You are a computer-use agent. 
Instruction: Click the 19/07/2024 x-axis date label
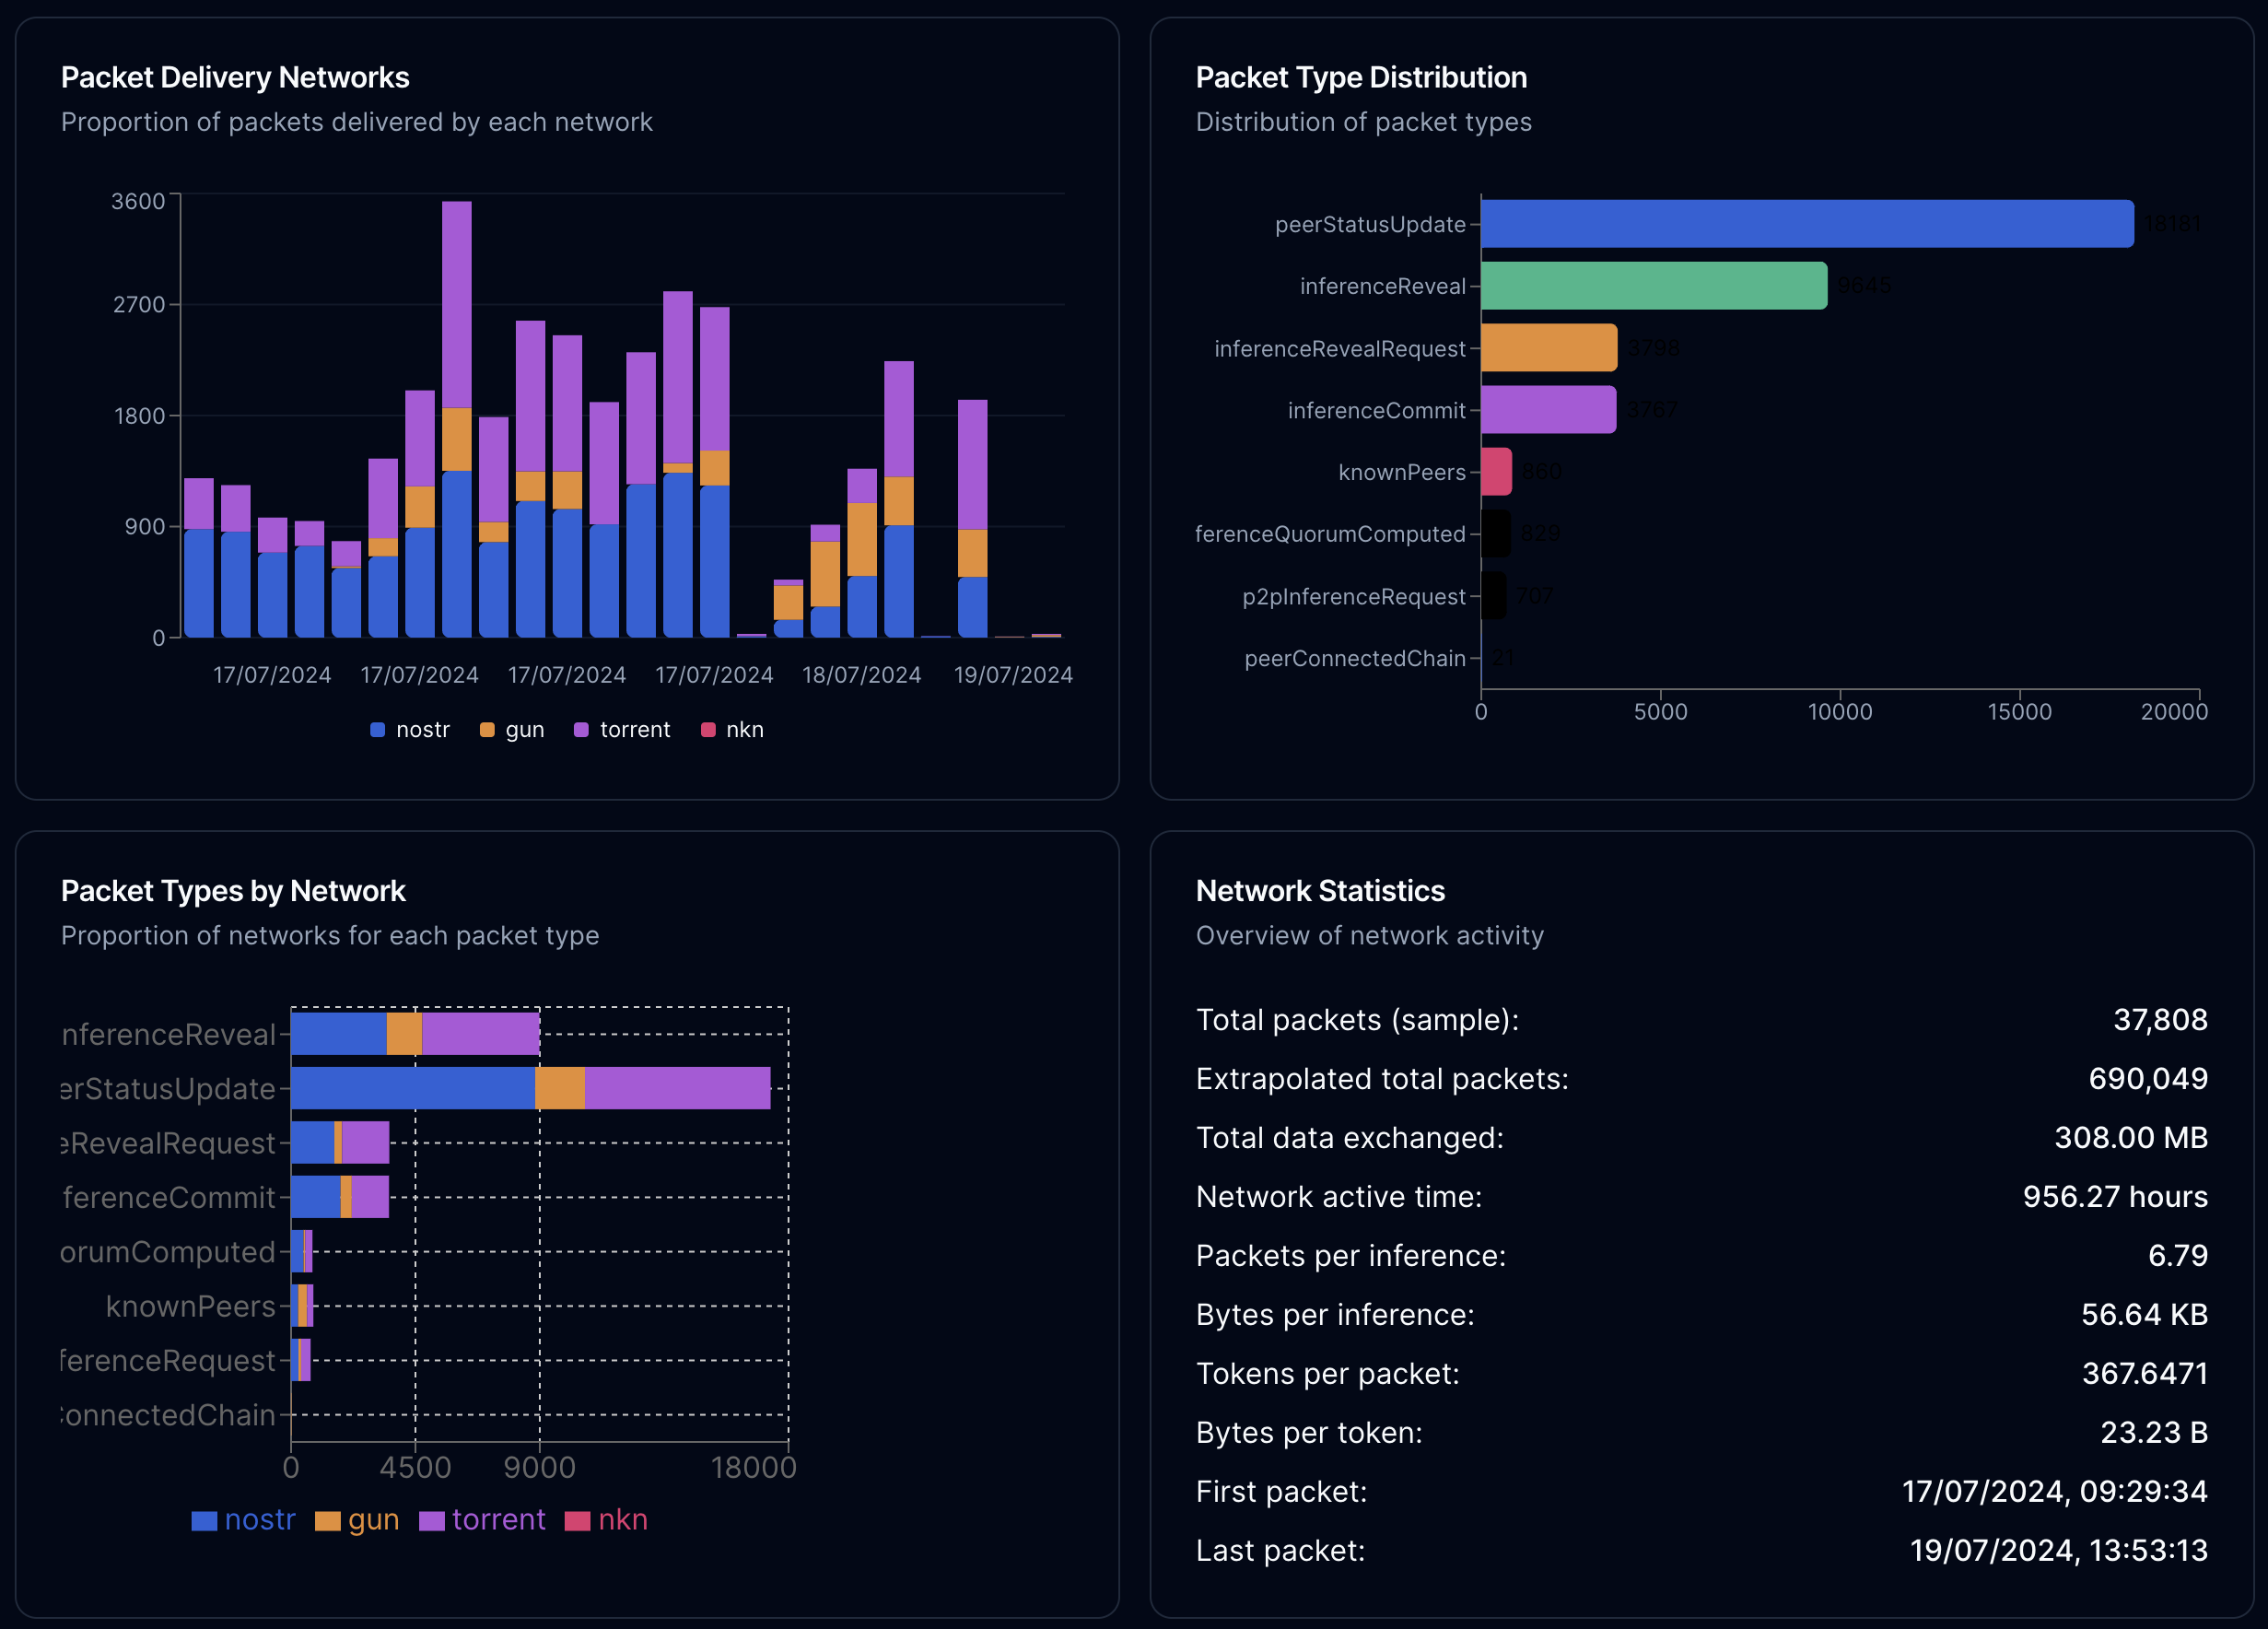pyautogui.click(x=1013, y=675)
